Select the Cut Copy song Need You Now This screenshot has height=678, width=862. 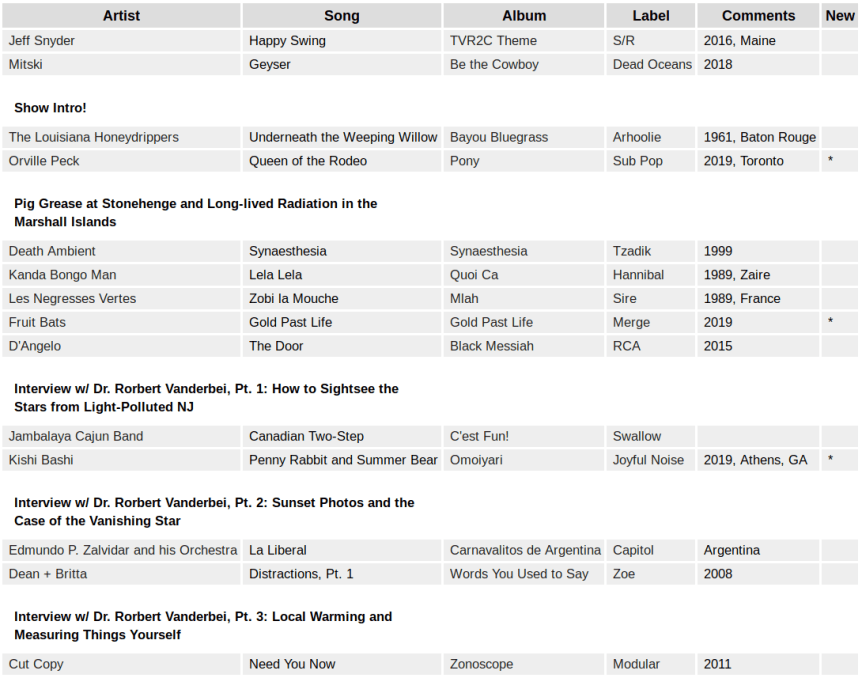292,664
